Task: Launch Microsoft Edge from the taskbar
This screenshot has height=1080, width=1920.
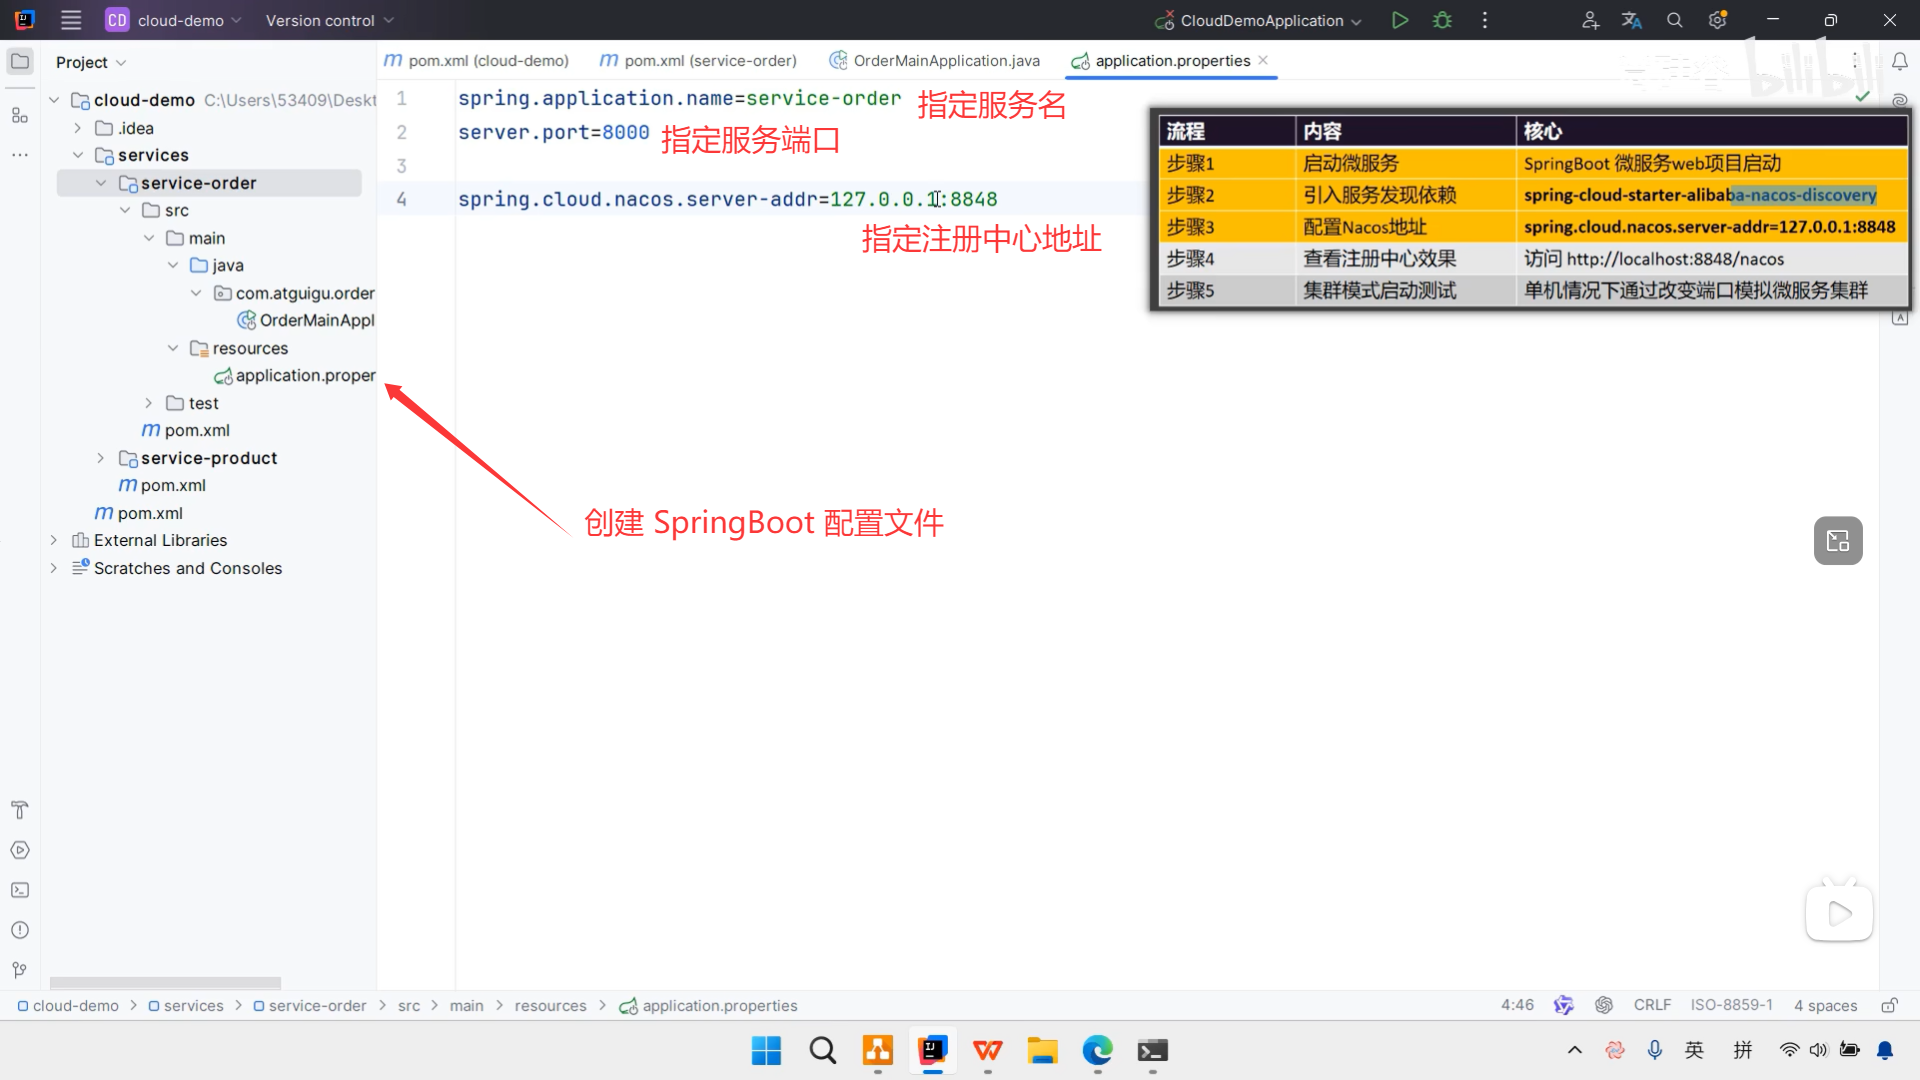Action: [x=1097, y=1051]
